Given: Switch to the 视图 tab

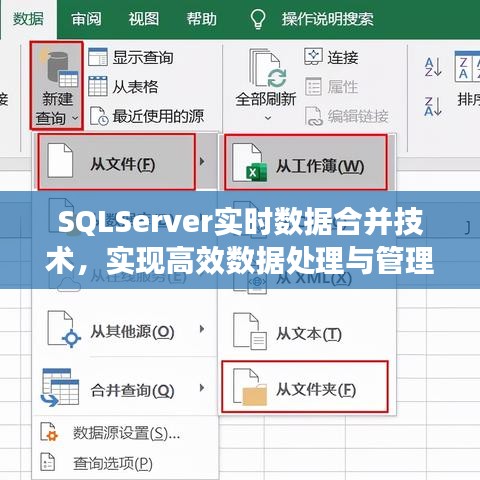Looking at the screenshot, I should 144,19.
